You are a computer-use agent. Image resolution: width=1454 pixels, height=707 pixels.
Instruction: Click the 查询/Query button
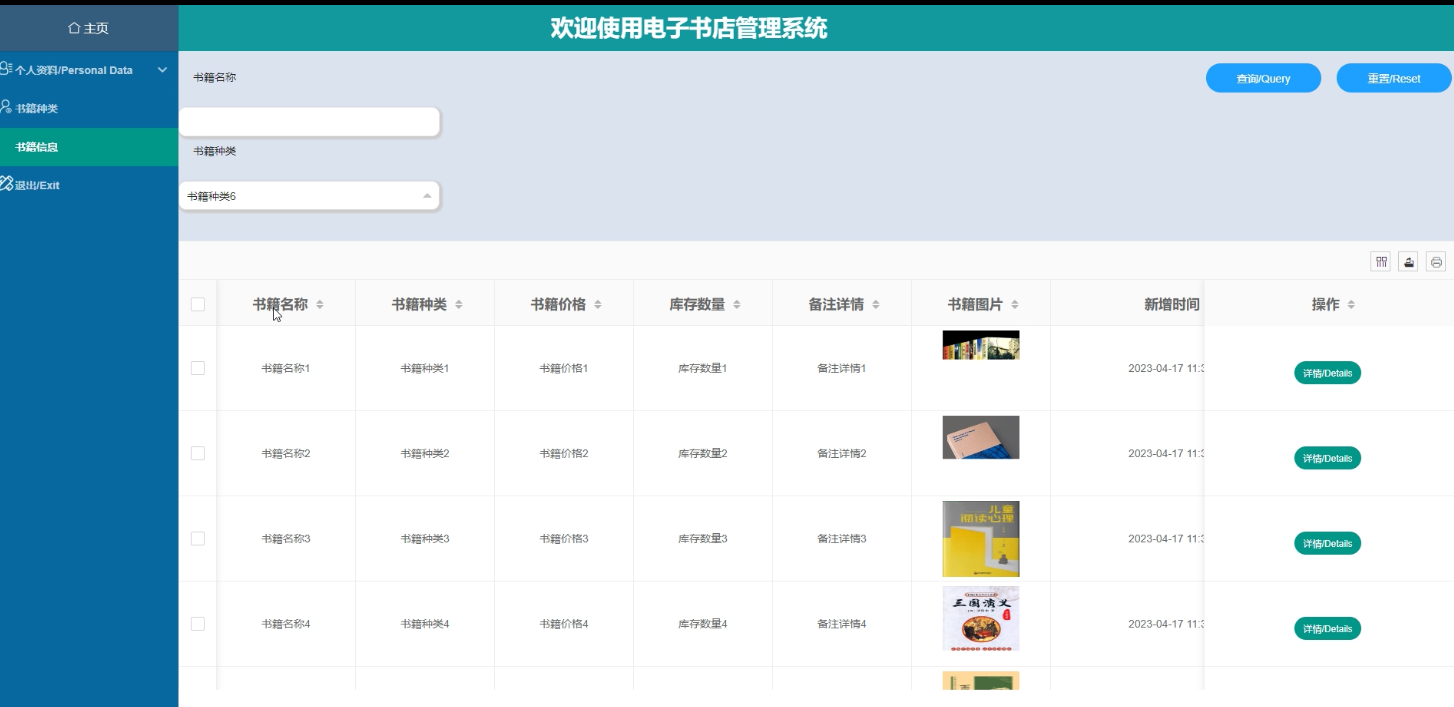point(1263,77)
